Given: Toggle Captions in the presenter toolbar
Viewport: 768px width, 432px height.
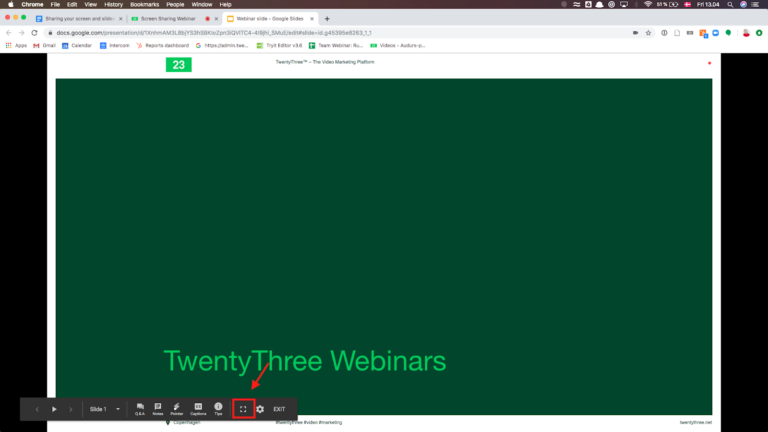Looking at the screenshot, I should point(198,409).
